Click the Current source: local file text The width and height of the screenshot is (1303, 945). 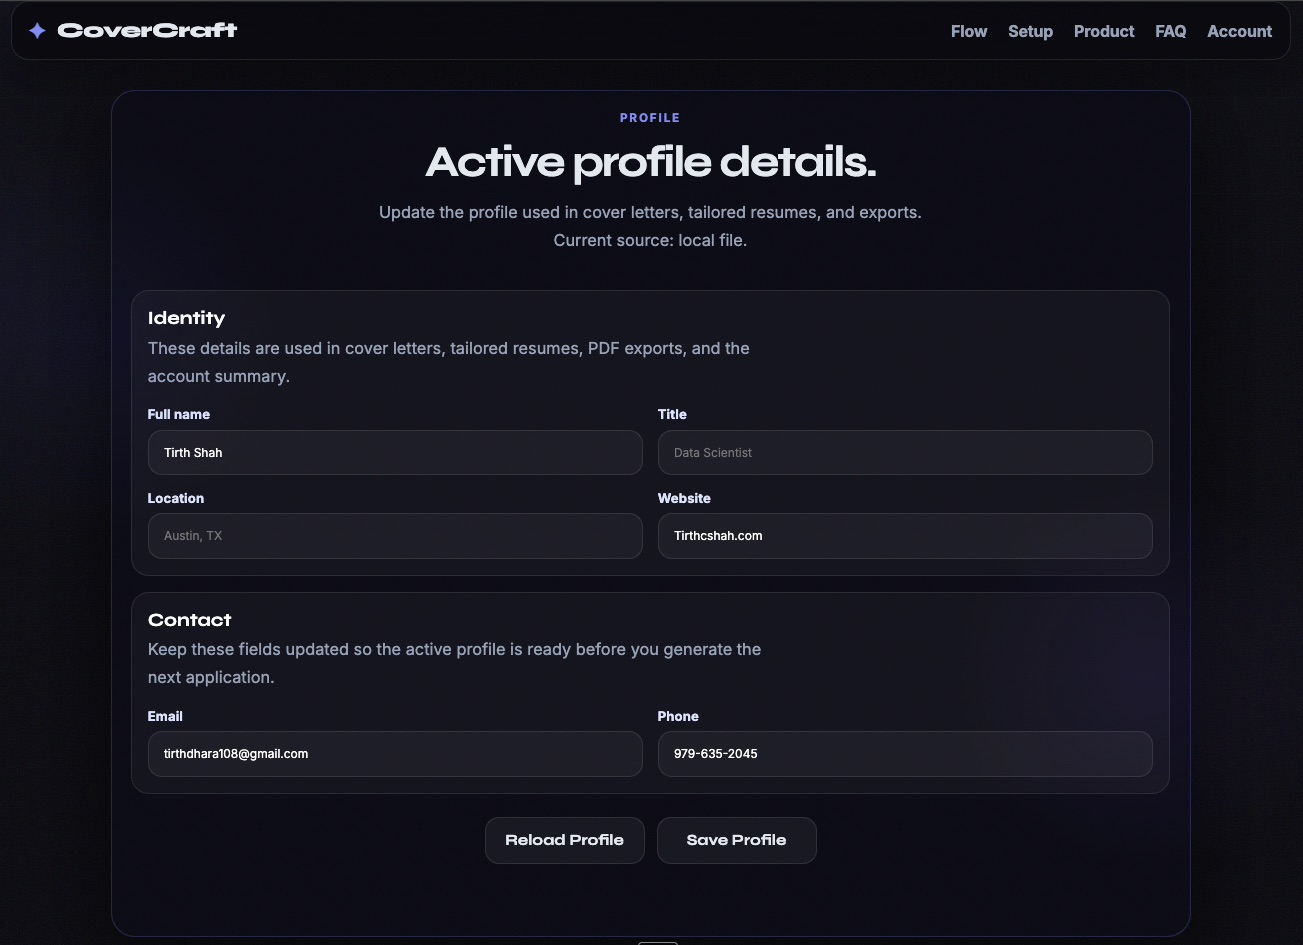click(650, 240)
